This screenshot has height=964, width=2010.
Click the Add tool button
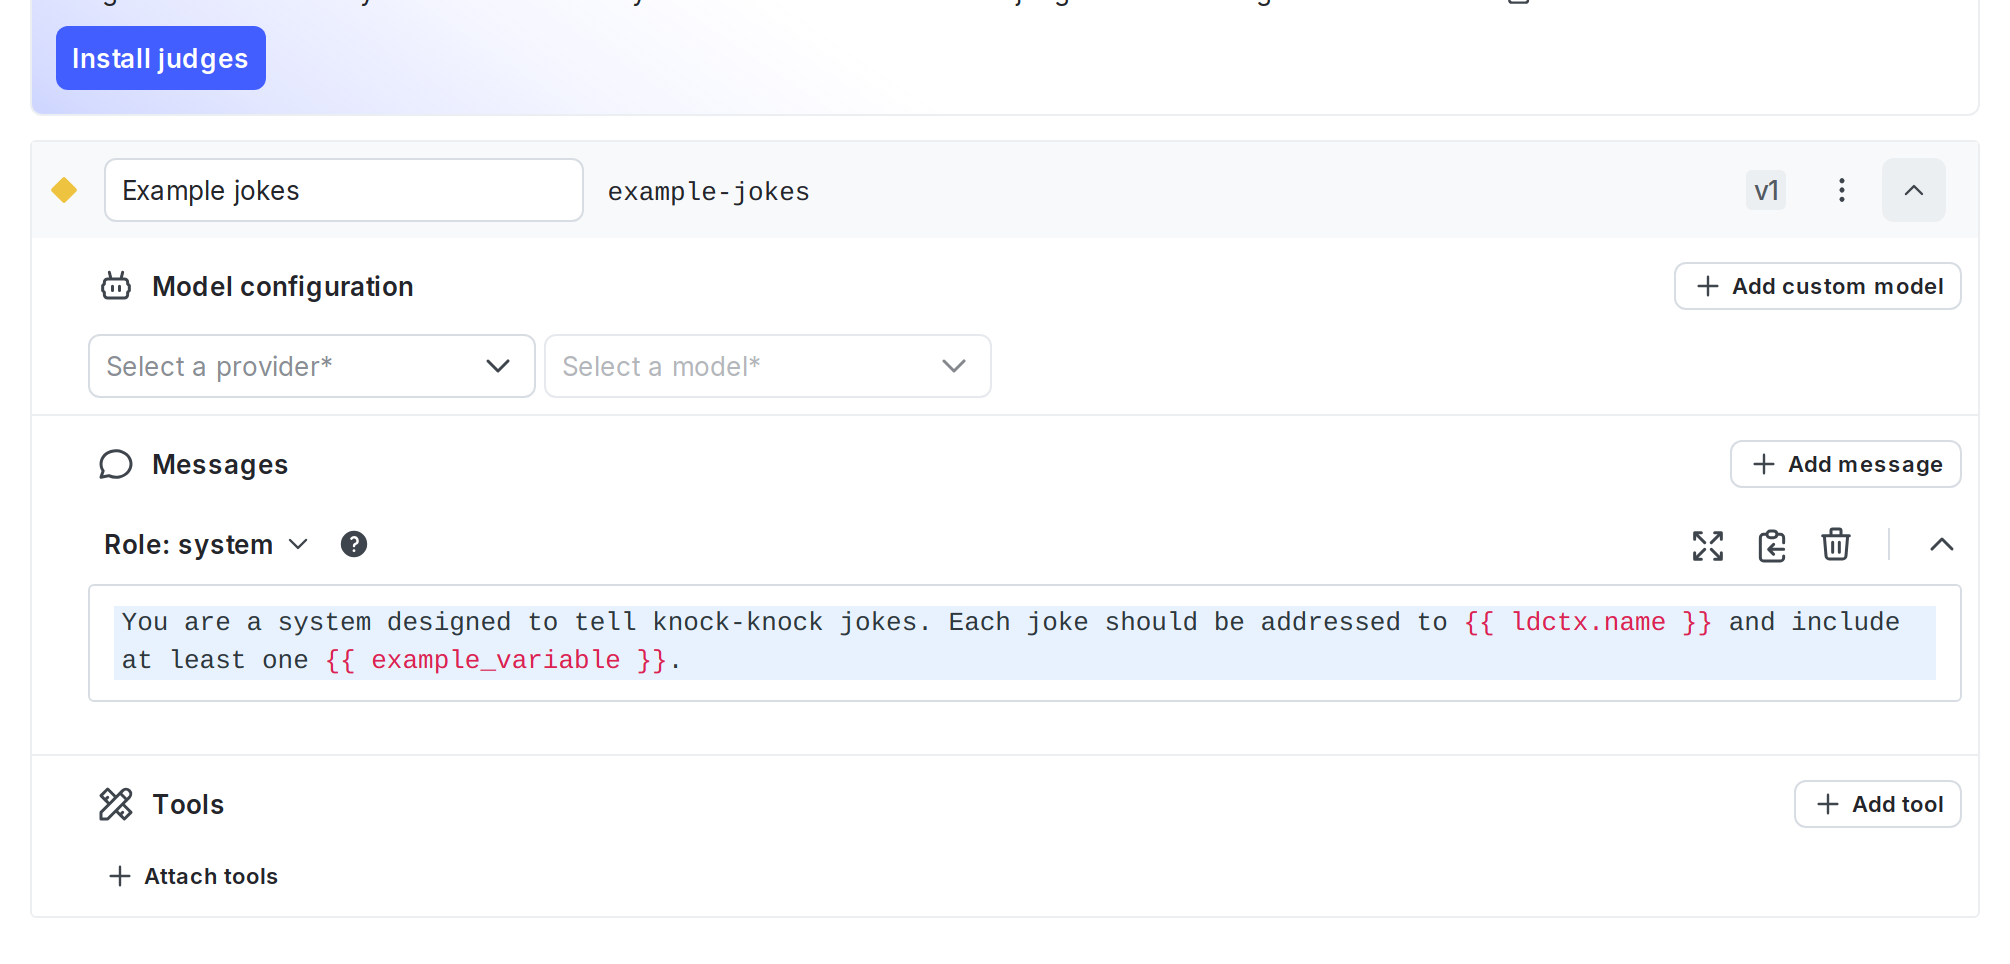[x=1877, y=804]
